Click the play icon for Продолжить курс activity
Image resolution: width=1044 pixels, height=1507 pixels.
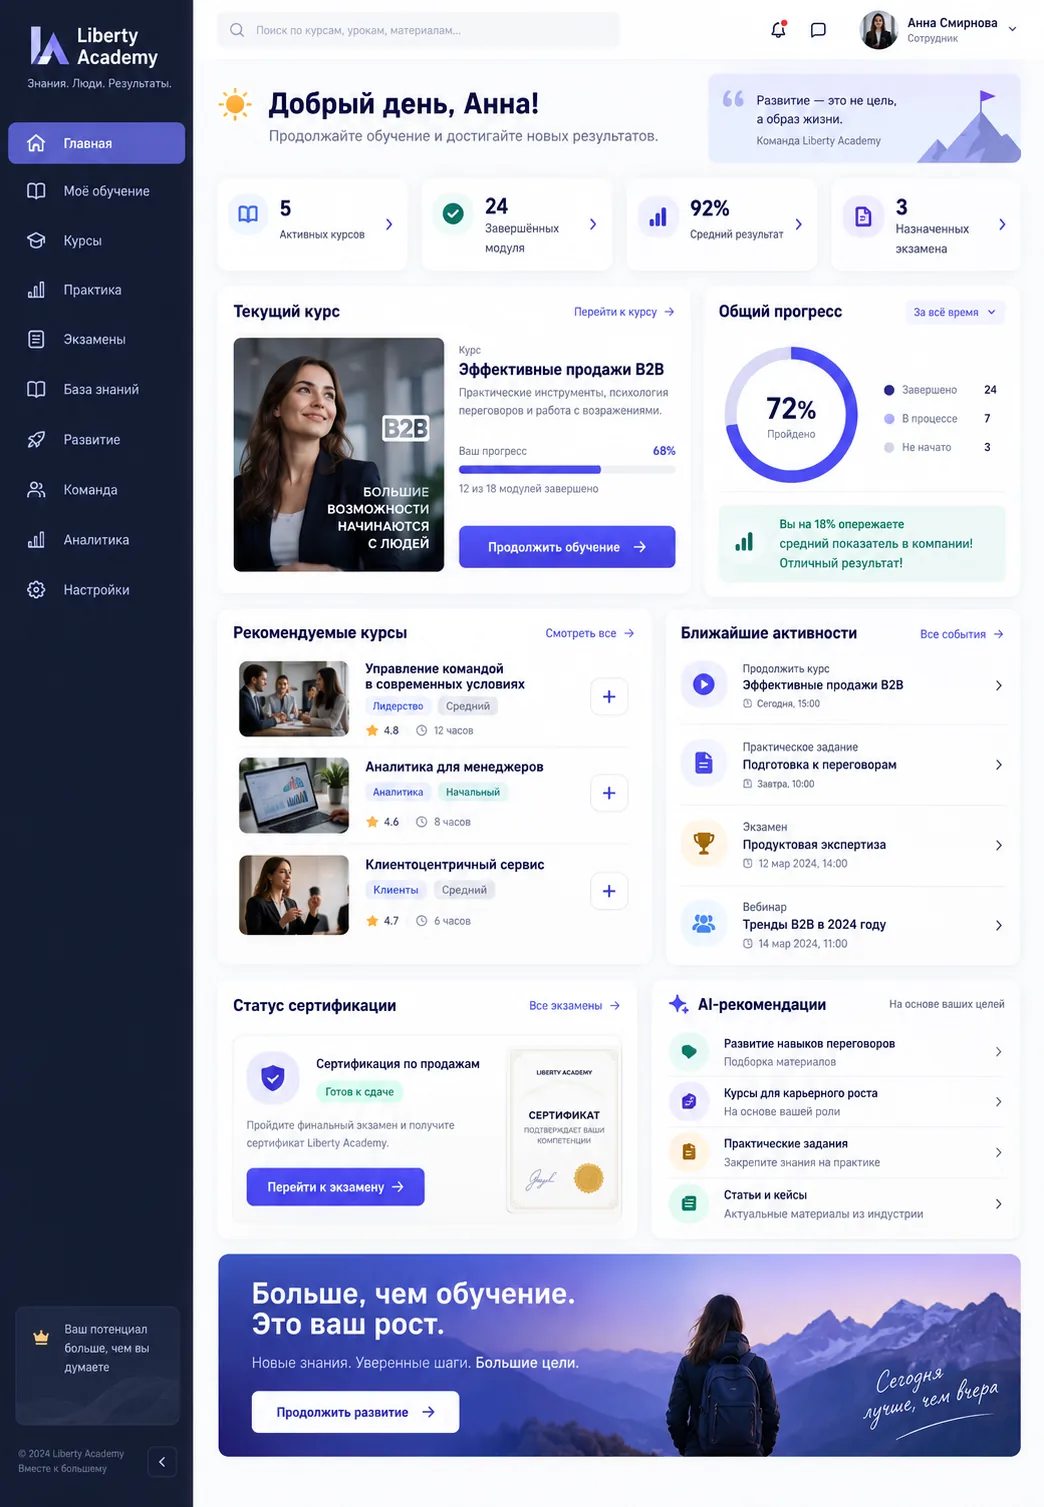tap(704, 685)
